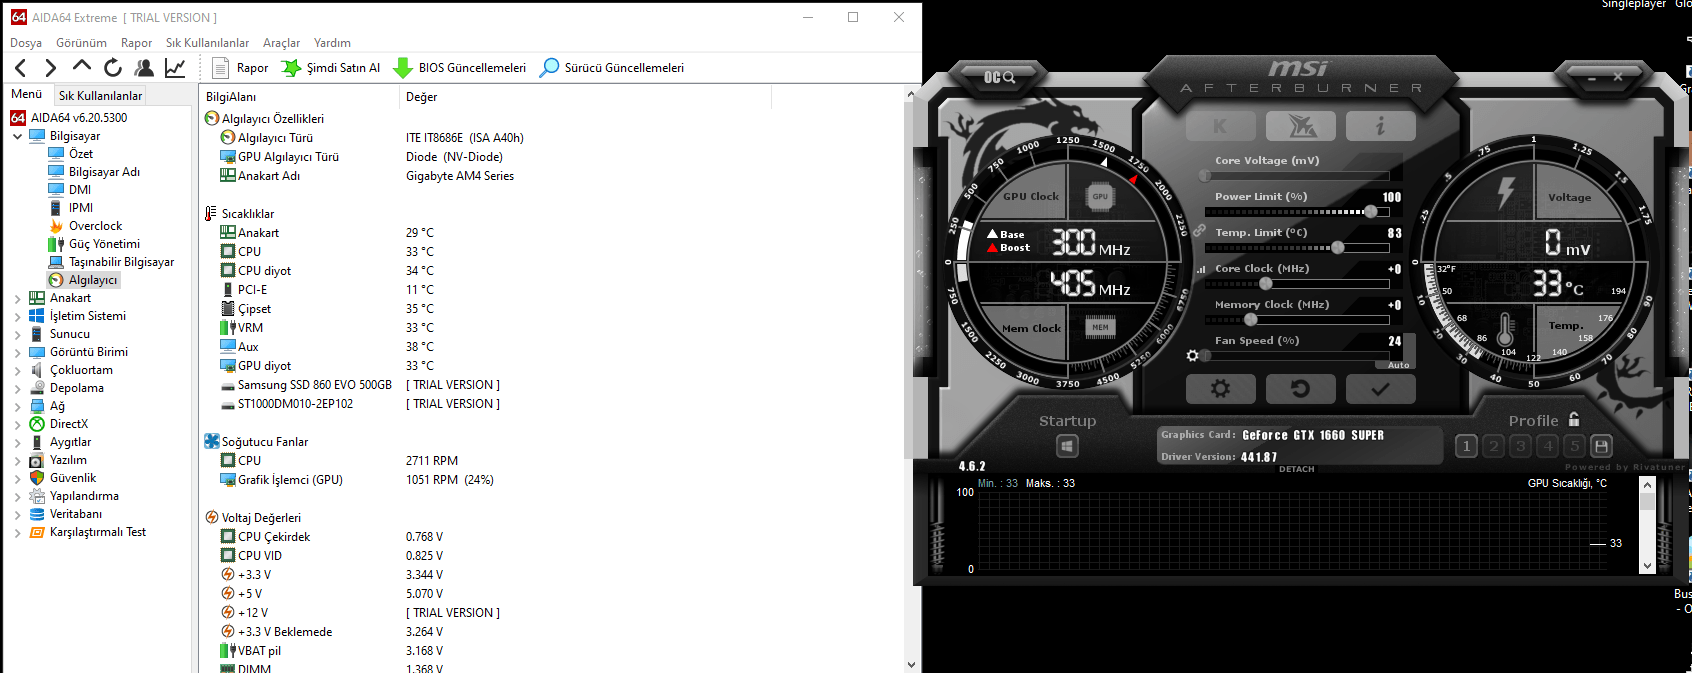Open the Rapor report button

click(240, 68)
